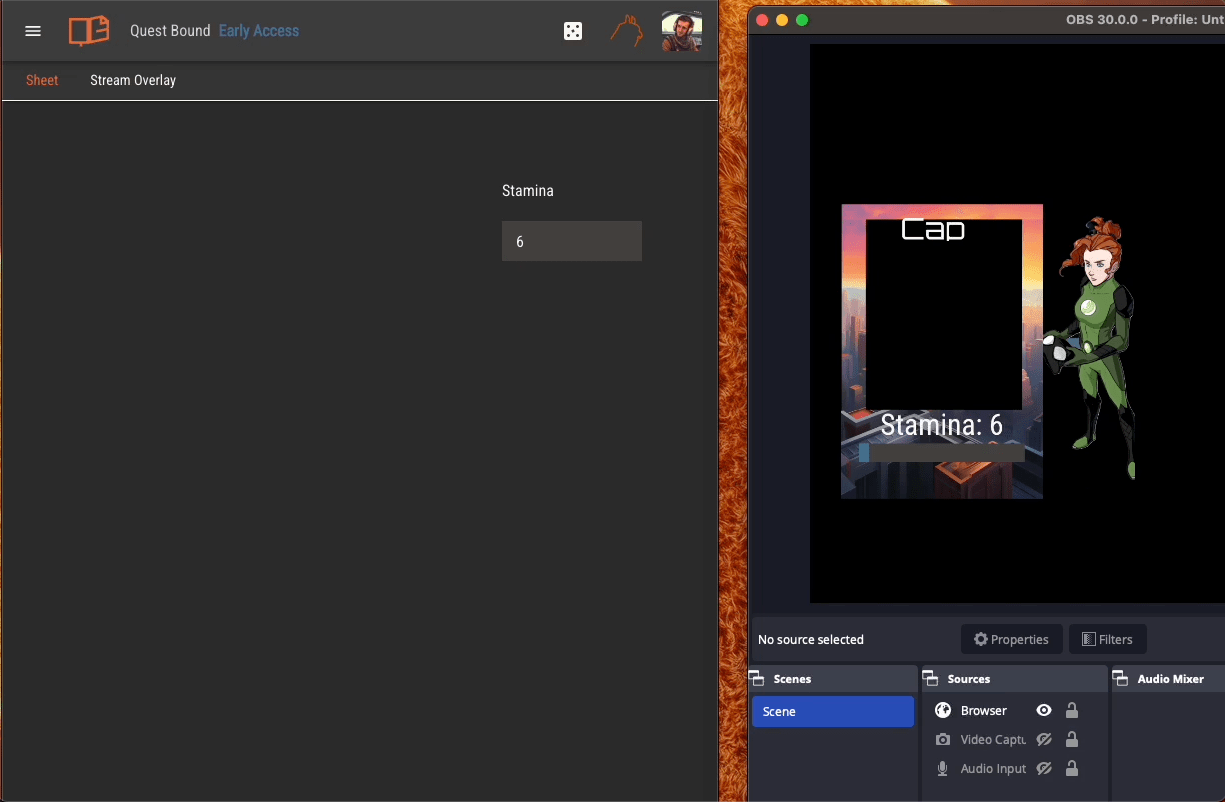Screen dimensions: 1225x802
Task: Click the Browser source globe icon
Action: tap(941, 710)
